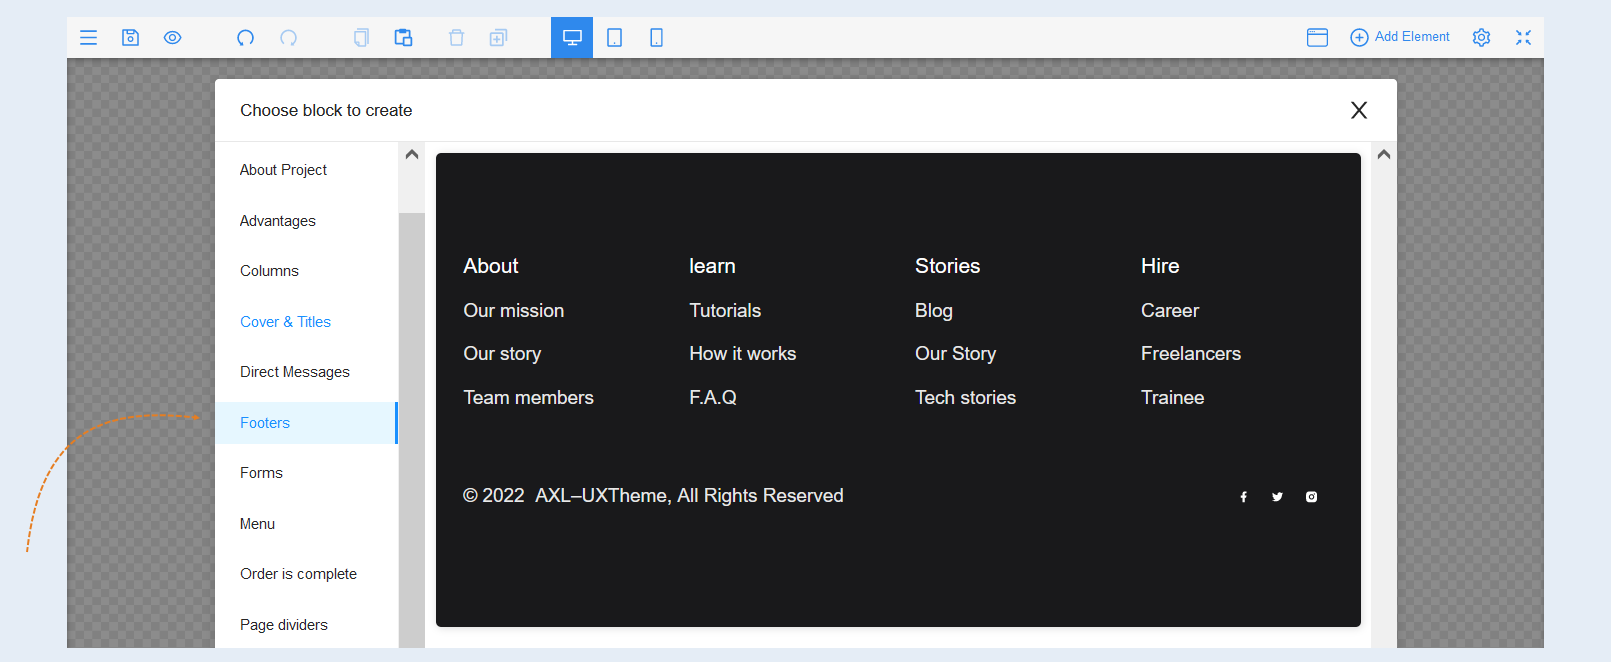Click category list scroll up arrow
Screen dimensions: 1611x662
pos(412,154)
